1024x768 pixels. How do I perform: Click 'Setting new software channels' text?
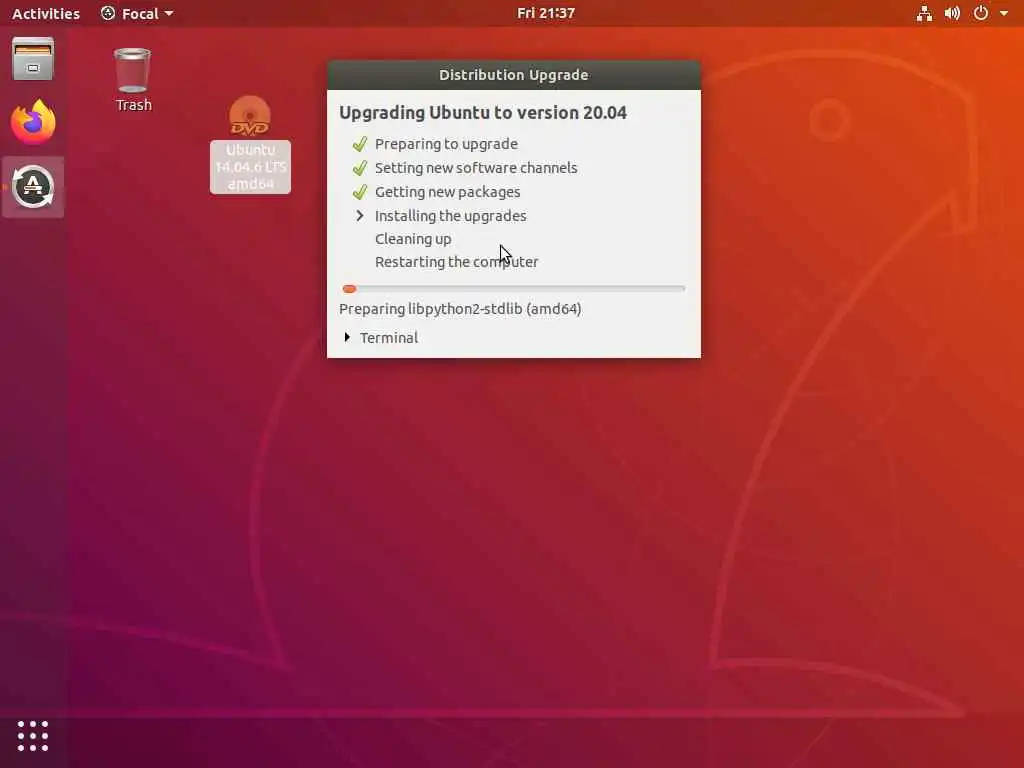476,168
